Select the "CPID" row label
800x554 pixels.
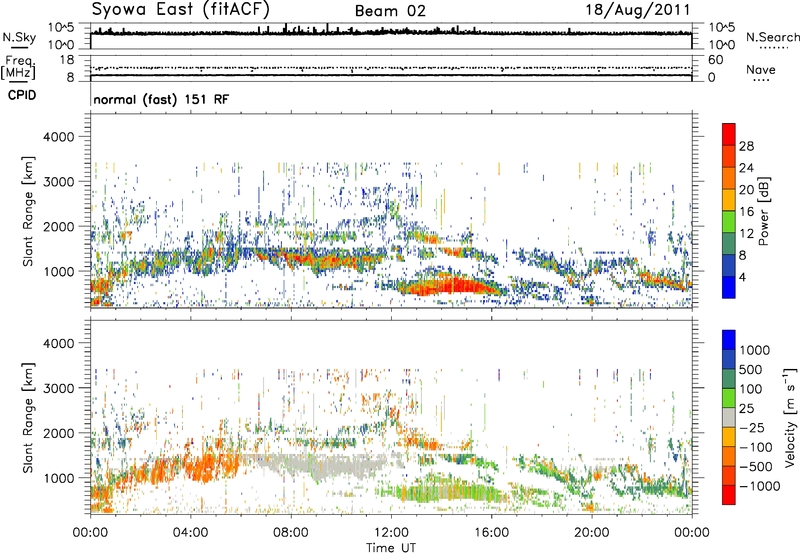tap(21, 95)
